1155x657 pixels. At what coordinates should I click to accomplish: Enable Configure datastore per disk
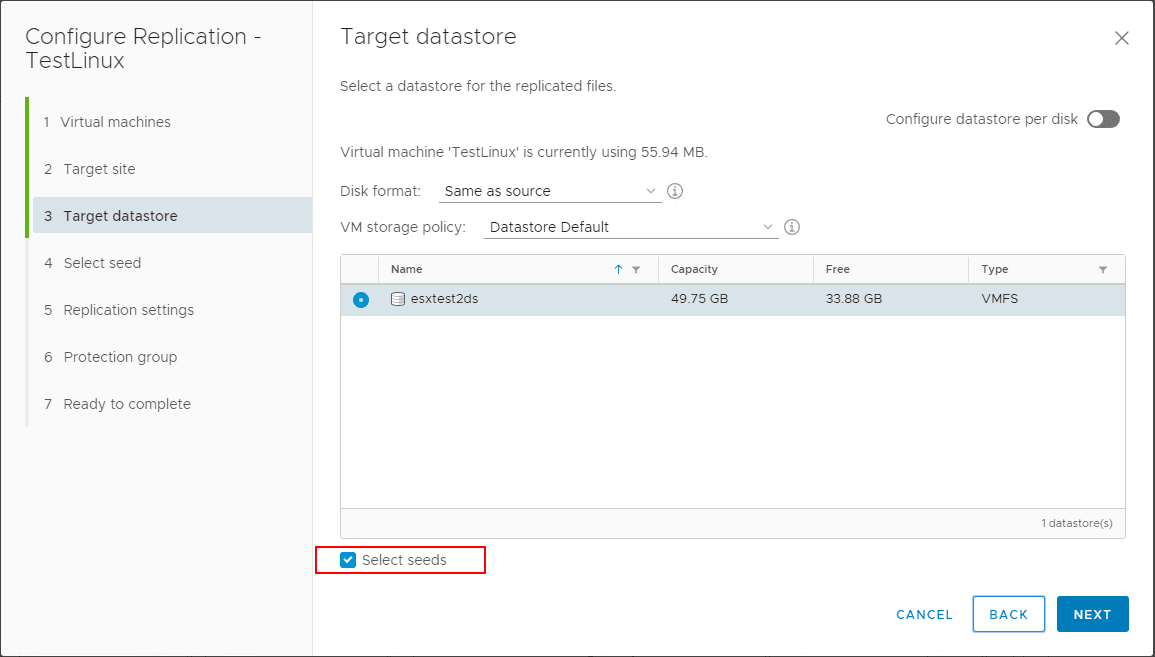pyautogui.click(x=1103, y=119)
